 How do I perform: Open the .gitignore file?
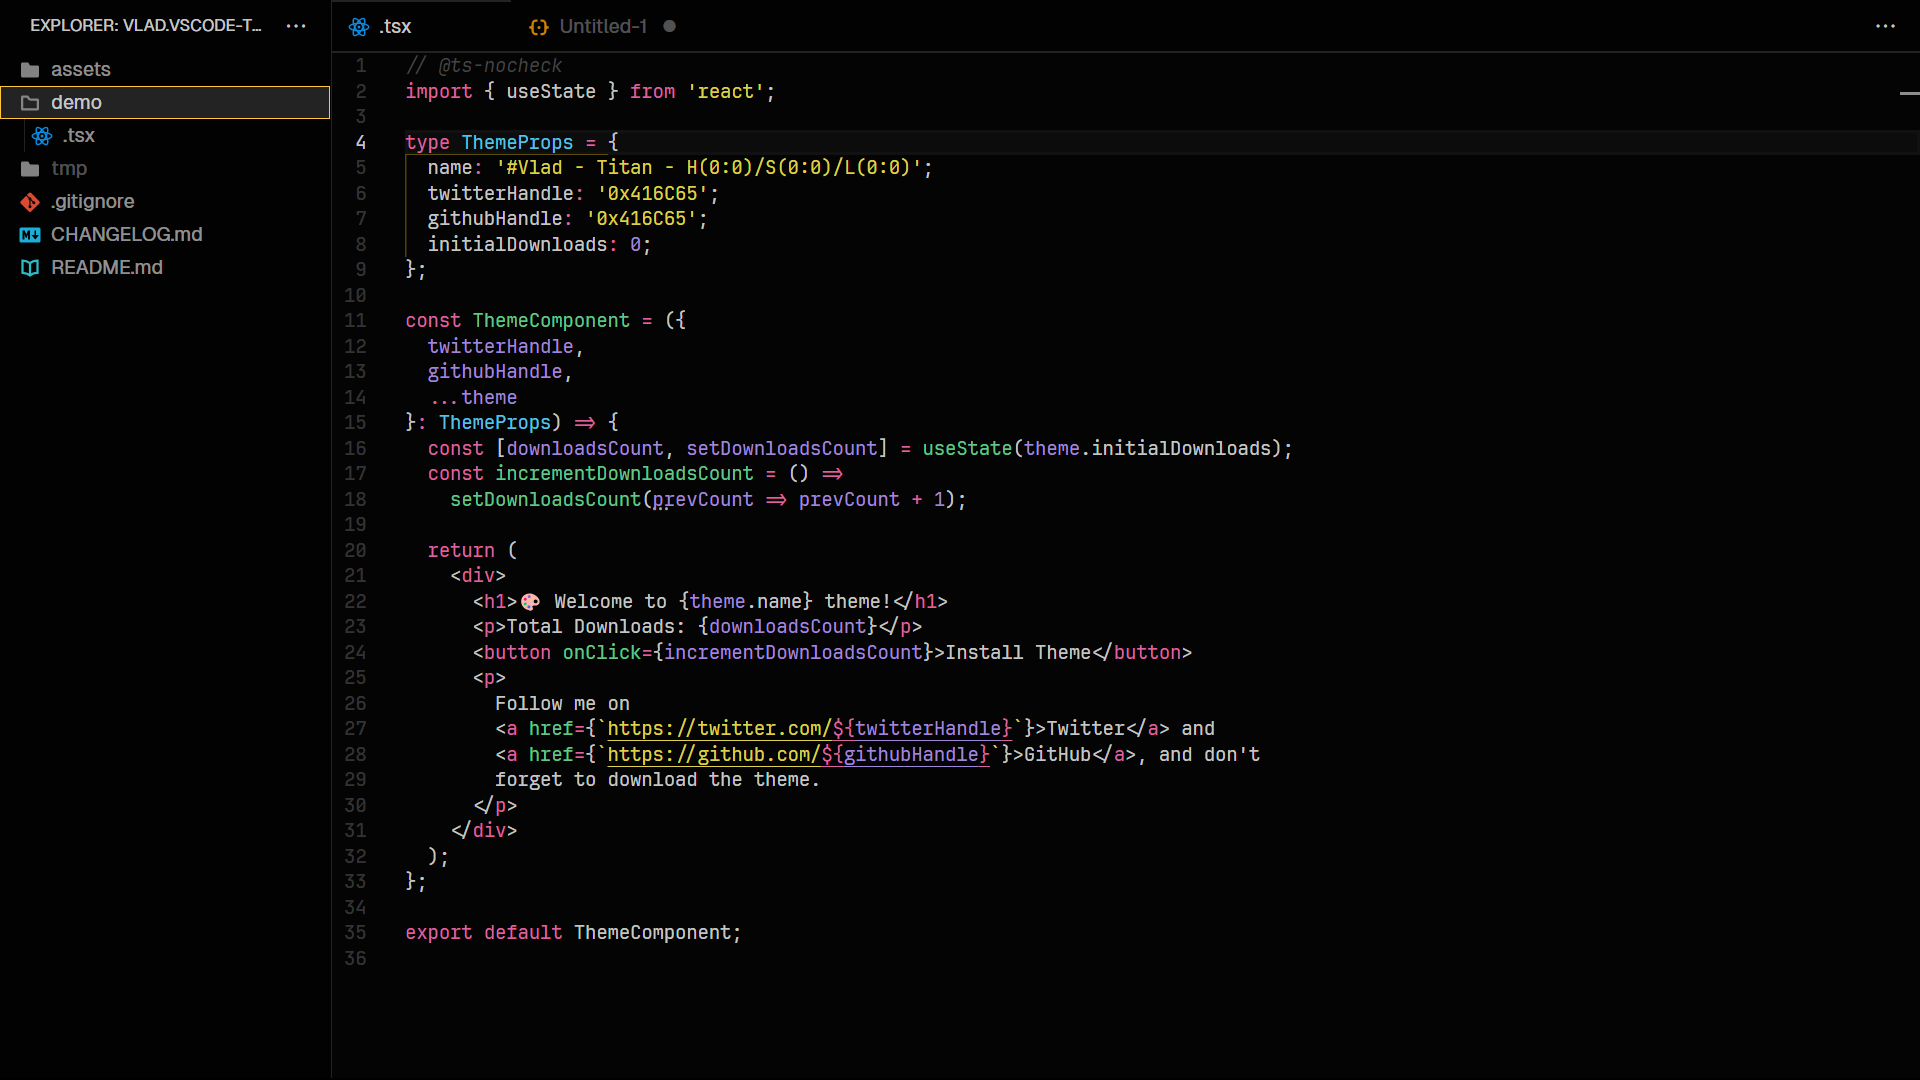tap(165, 202)
